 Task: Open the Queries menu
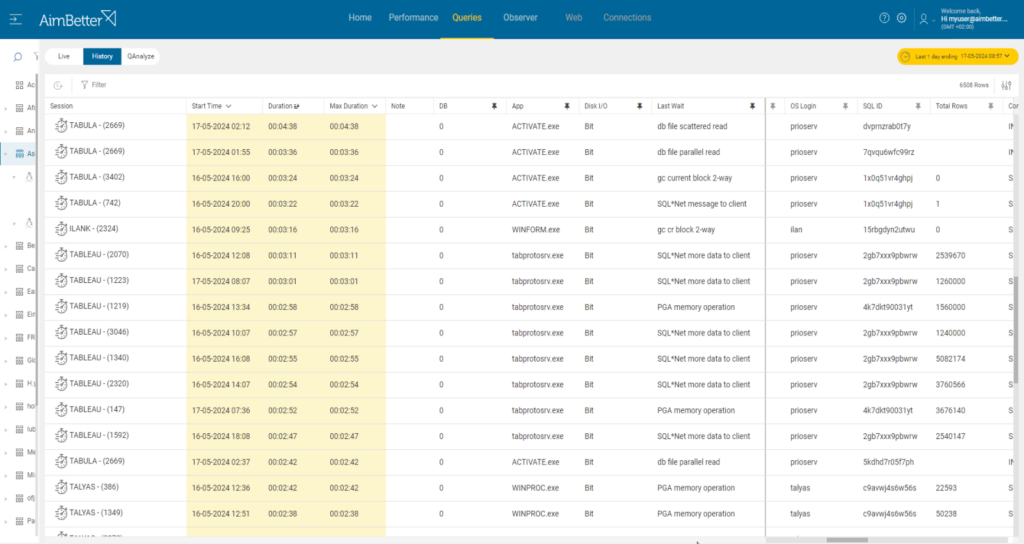coord(467,18)
